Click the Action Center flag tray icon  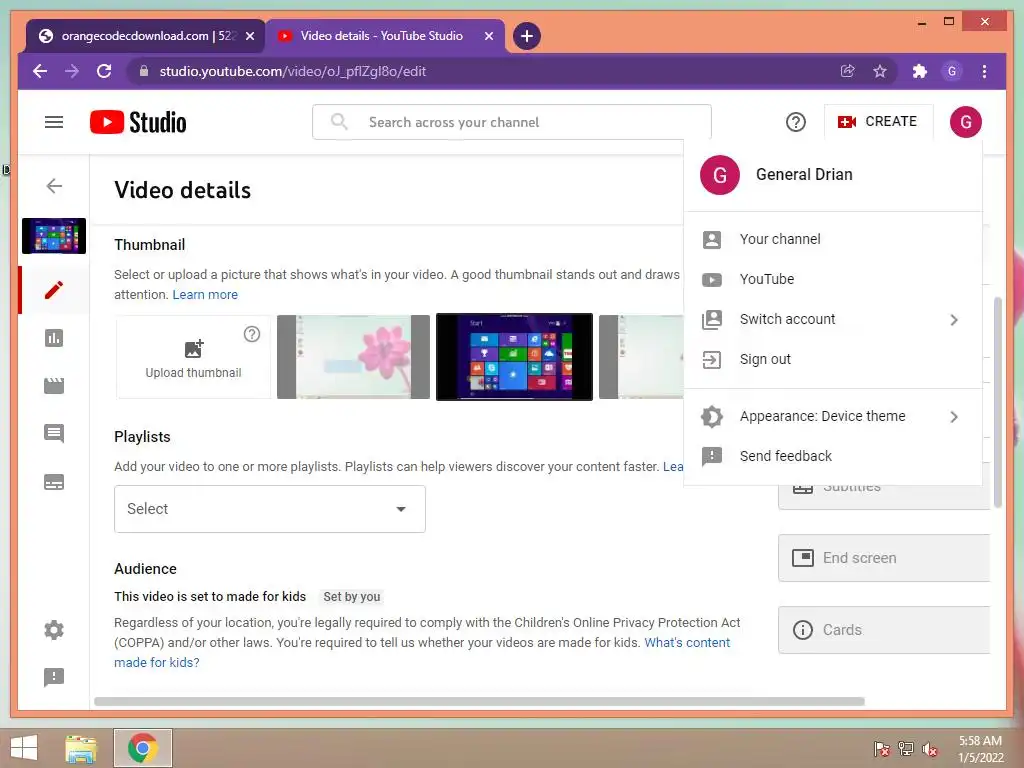coord(882,749)
